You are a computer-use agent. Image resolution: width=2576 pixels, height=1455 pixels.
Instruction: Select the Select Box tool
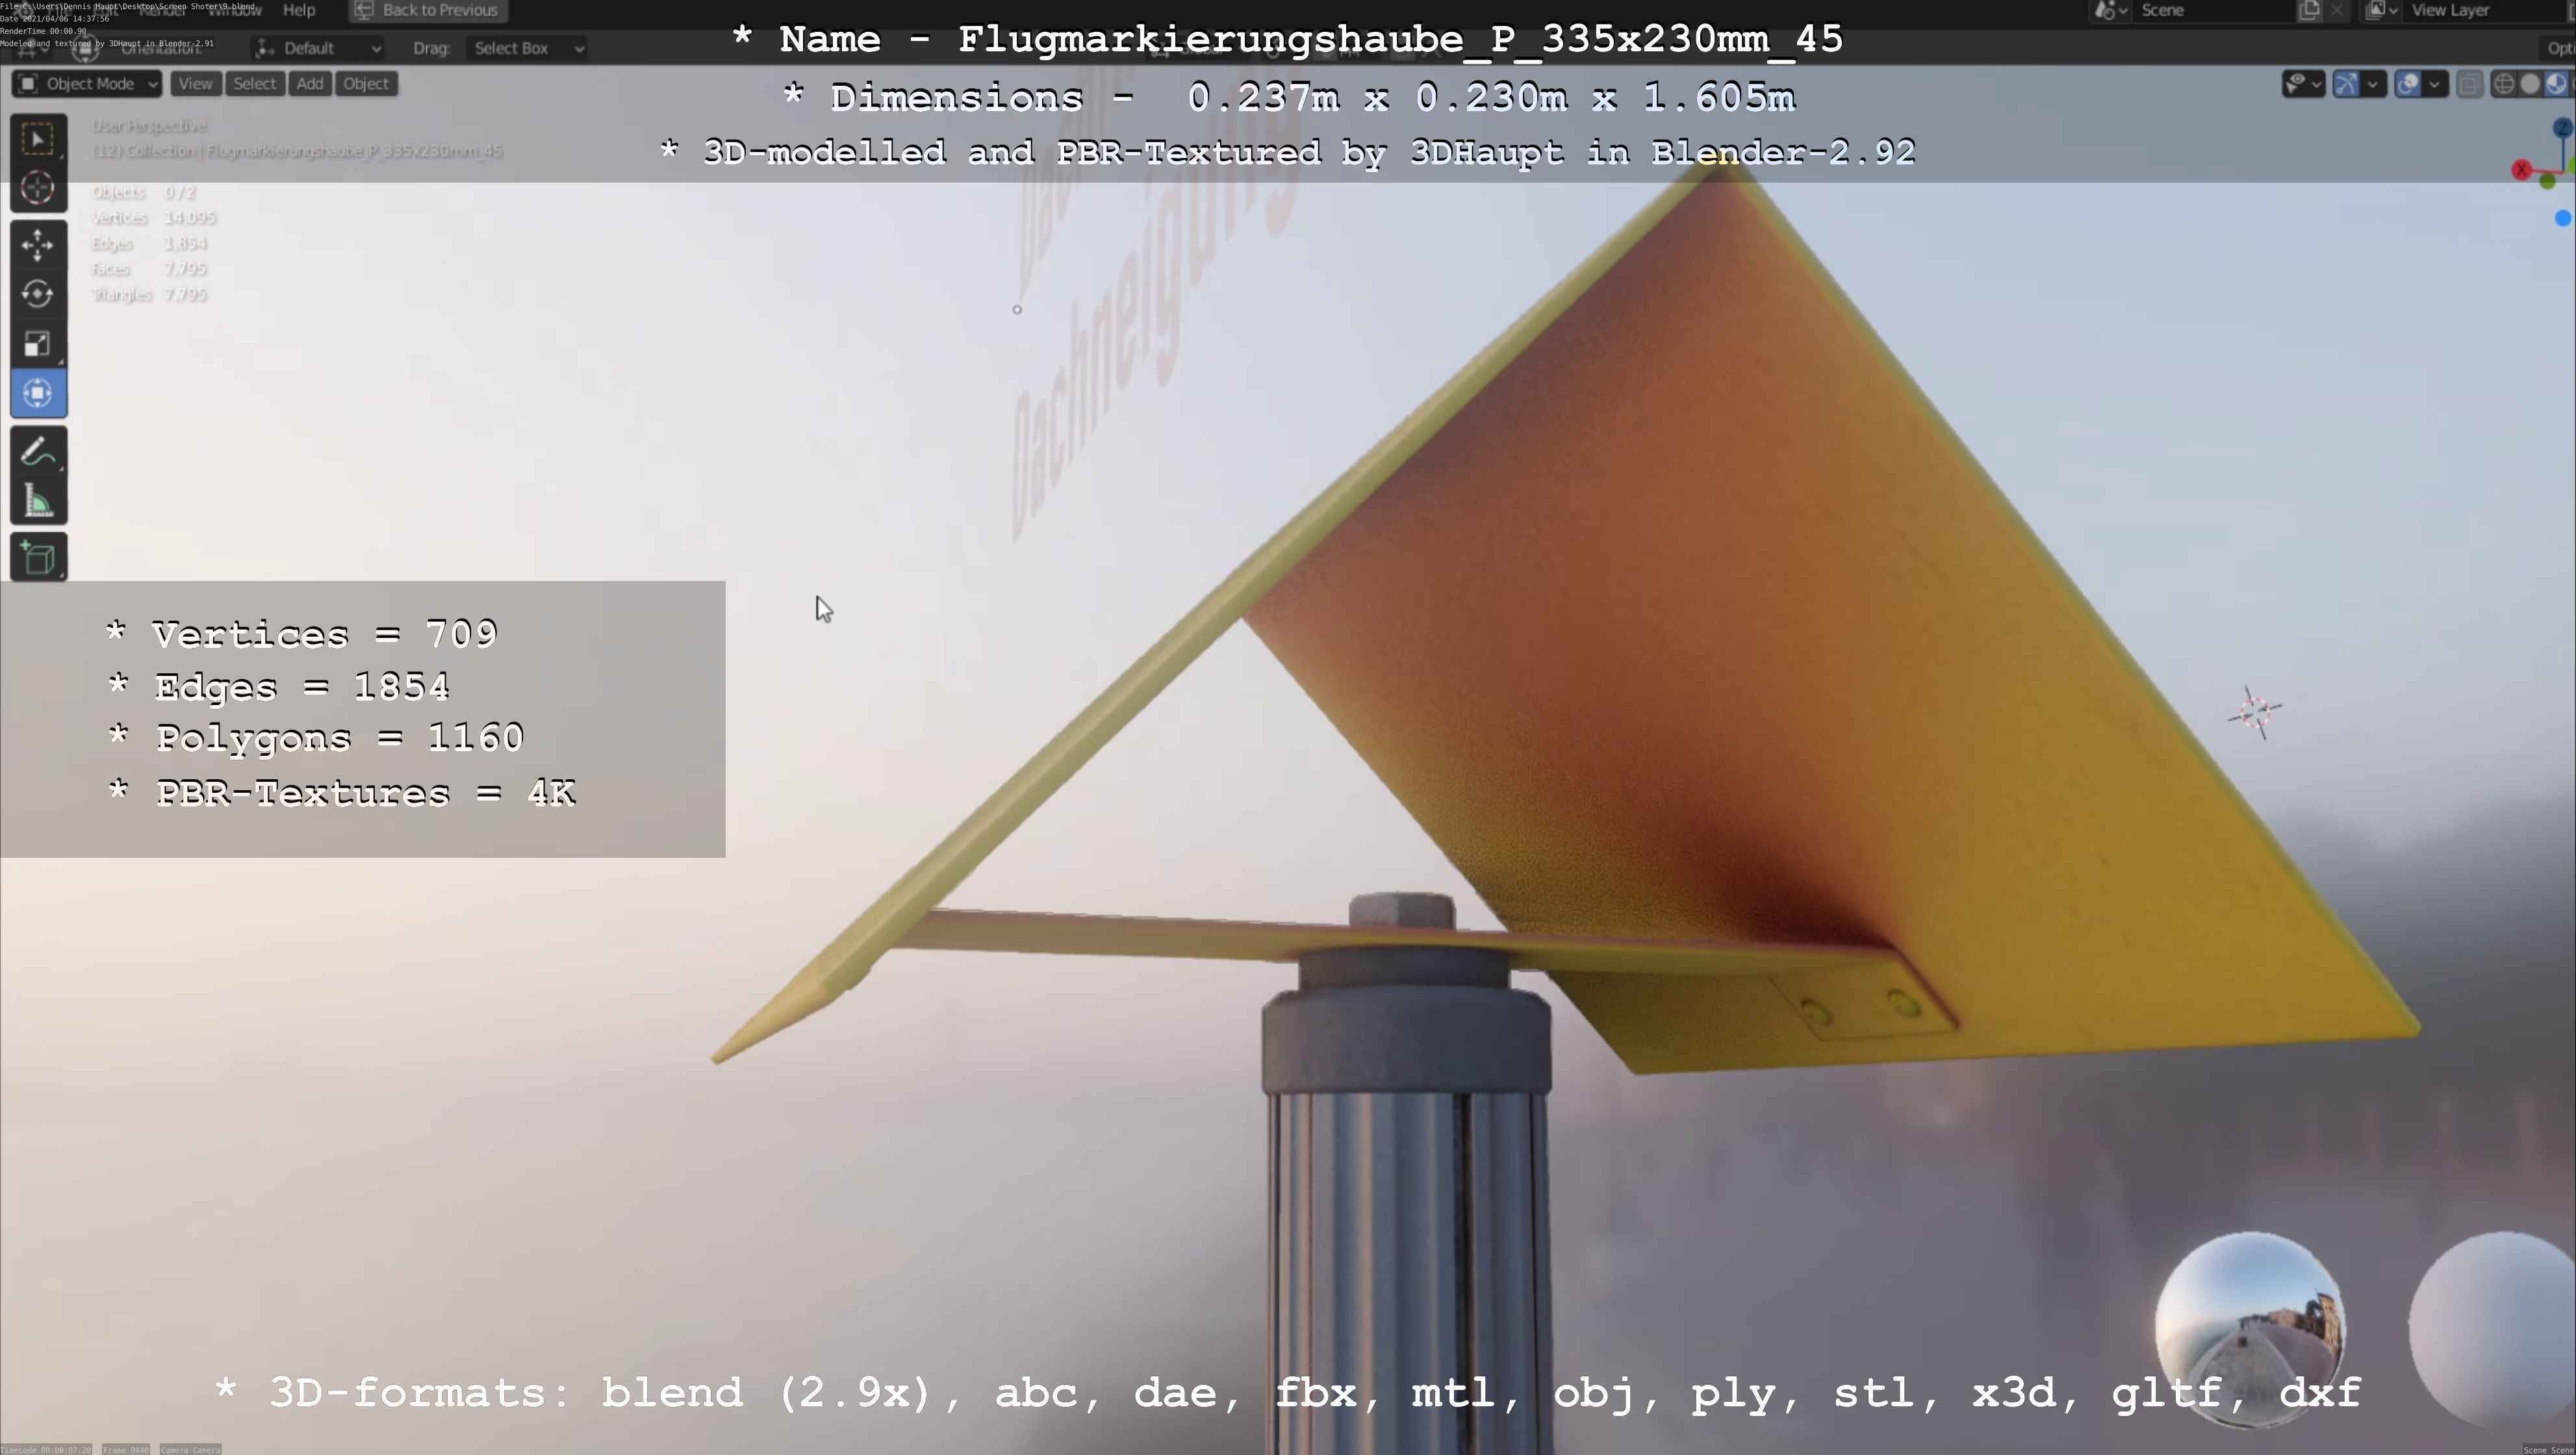(x=38, y=139)
